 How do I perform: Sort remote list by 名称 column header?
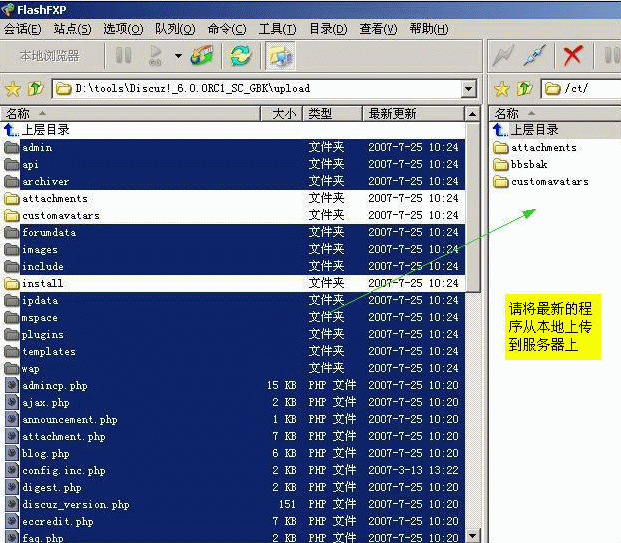[x=555, y=114]
